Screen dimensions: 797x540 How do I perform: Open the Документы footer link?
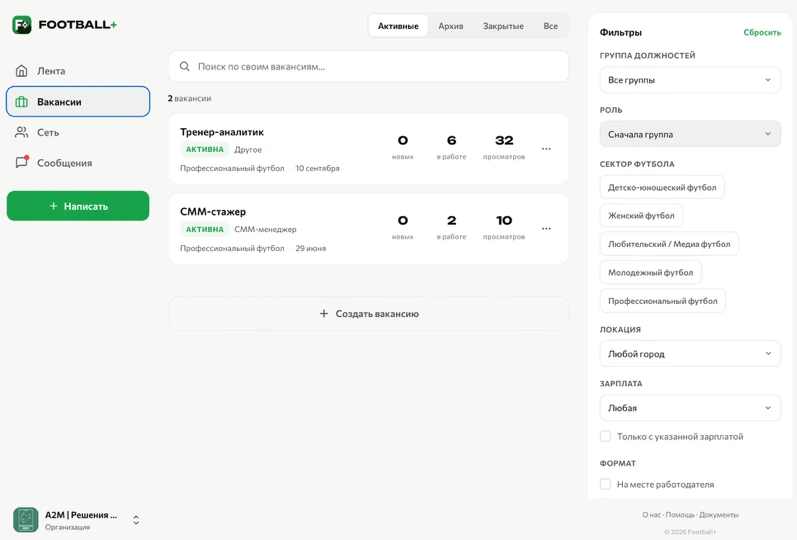coord(718,515)
